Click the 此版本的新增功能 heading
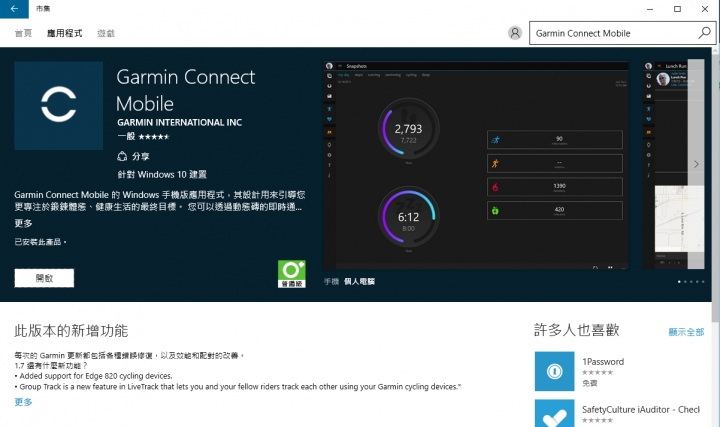This screenshot has width=720, height=427. (71, 331)
